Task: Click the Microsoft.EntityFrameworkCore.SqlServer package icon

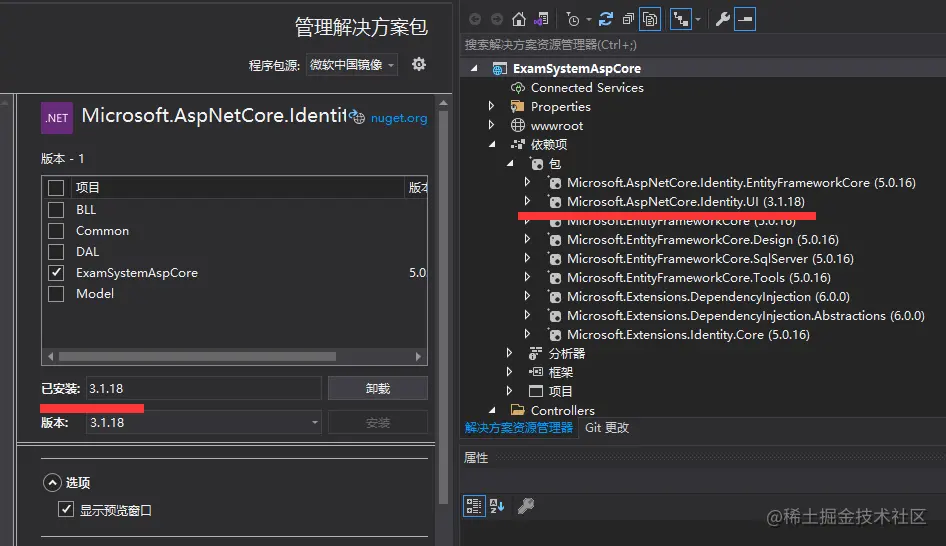Action: (x=555, y=259)
